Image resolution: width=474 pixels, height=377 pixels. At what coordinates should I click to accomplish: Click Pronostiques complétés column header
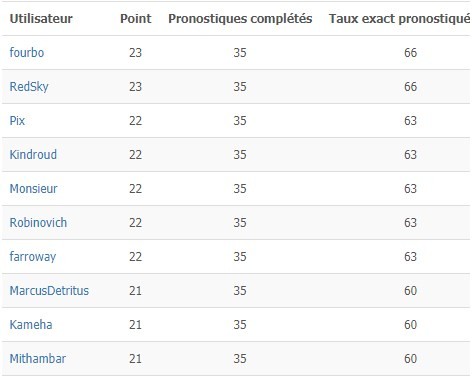pos(240,19)
